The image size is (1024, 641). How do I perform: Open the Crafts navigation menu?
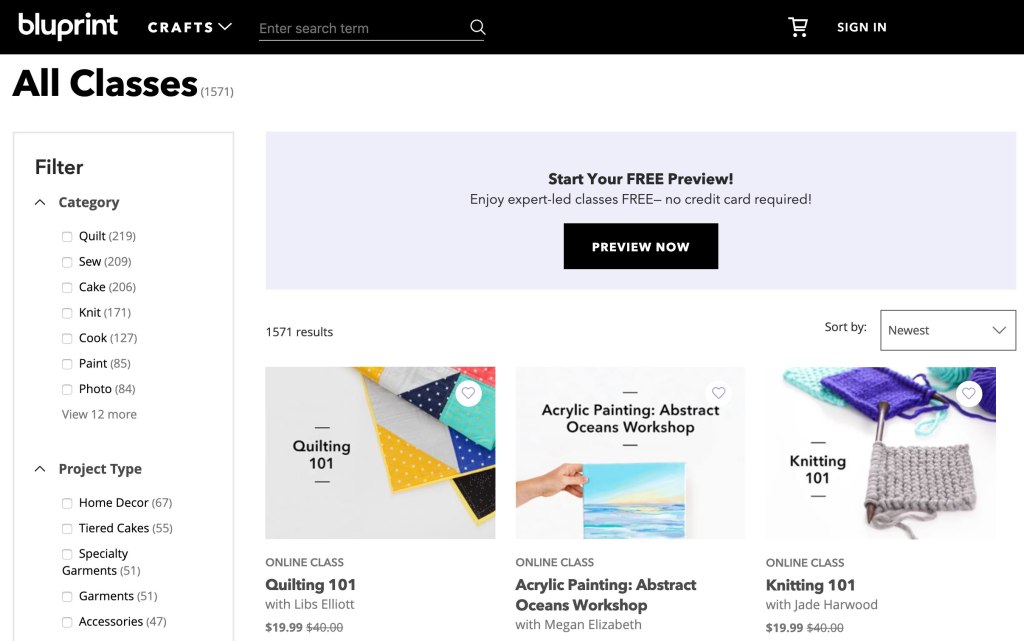pos(190,27)
